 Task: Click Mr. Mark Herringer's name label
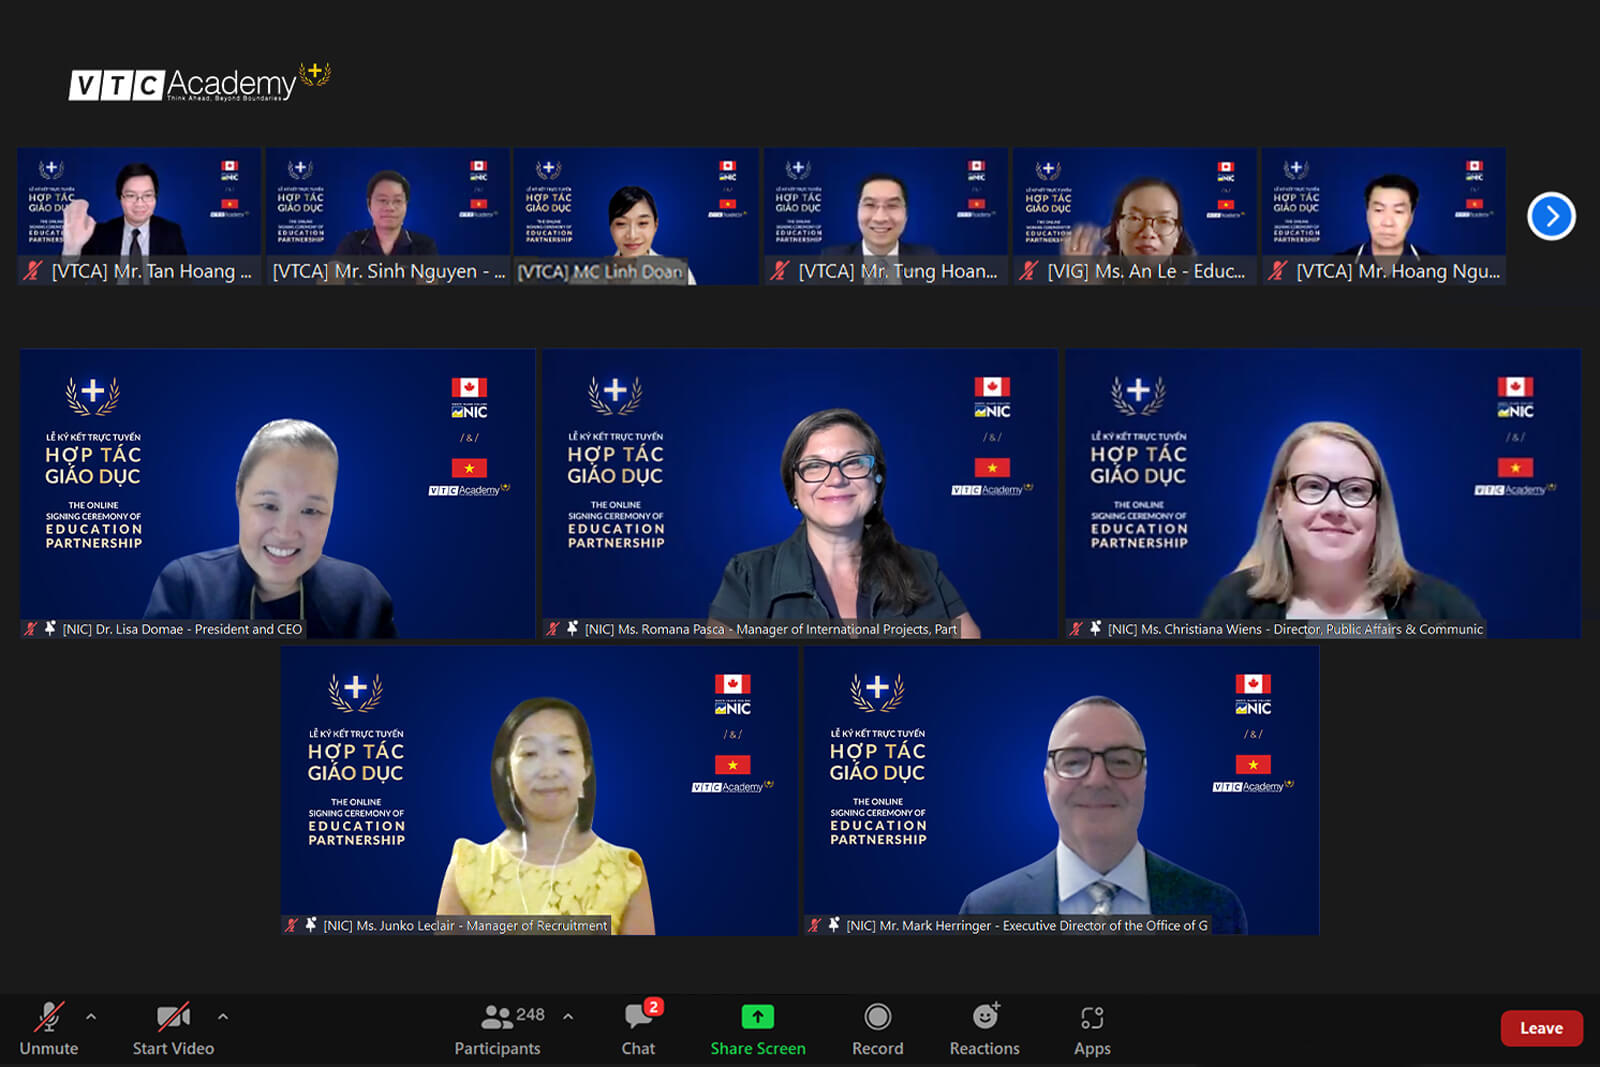1026,926
